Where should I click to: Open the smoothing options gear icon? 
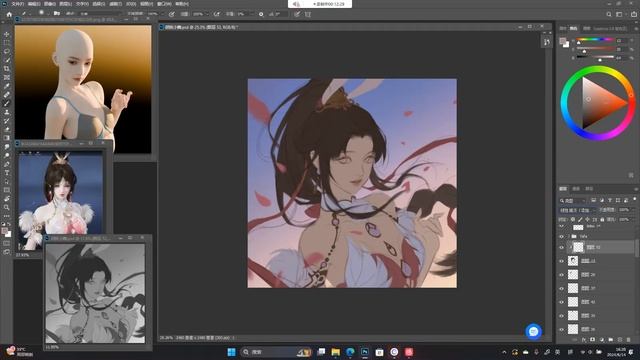(261, 14)
